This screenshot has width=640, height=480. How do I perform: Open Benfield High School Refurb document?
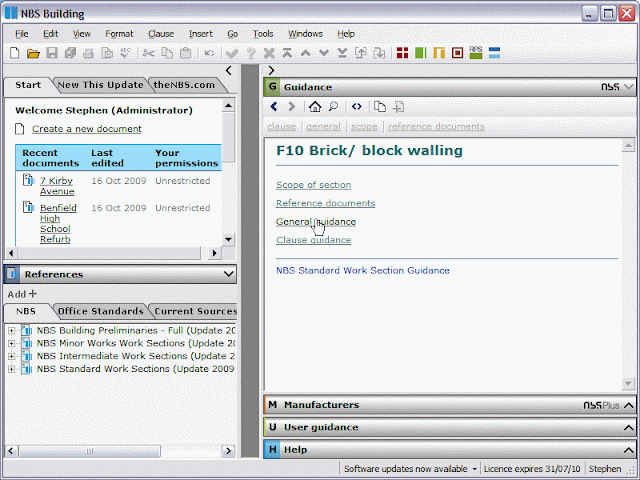(58, 224)
